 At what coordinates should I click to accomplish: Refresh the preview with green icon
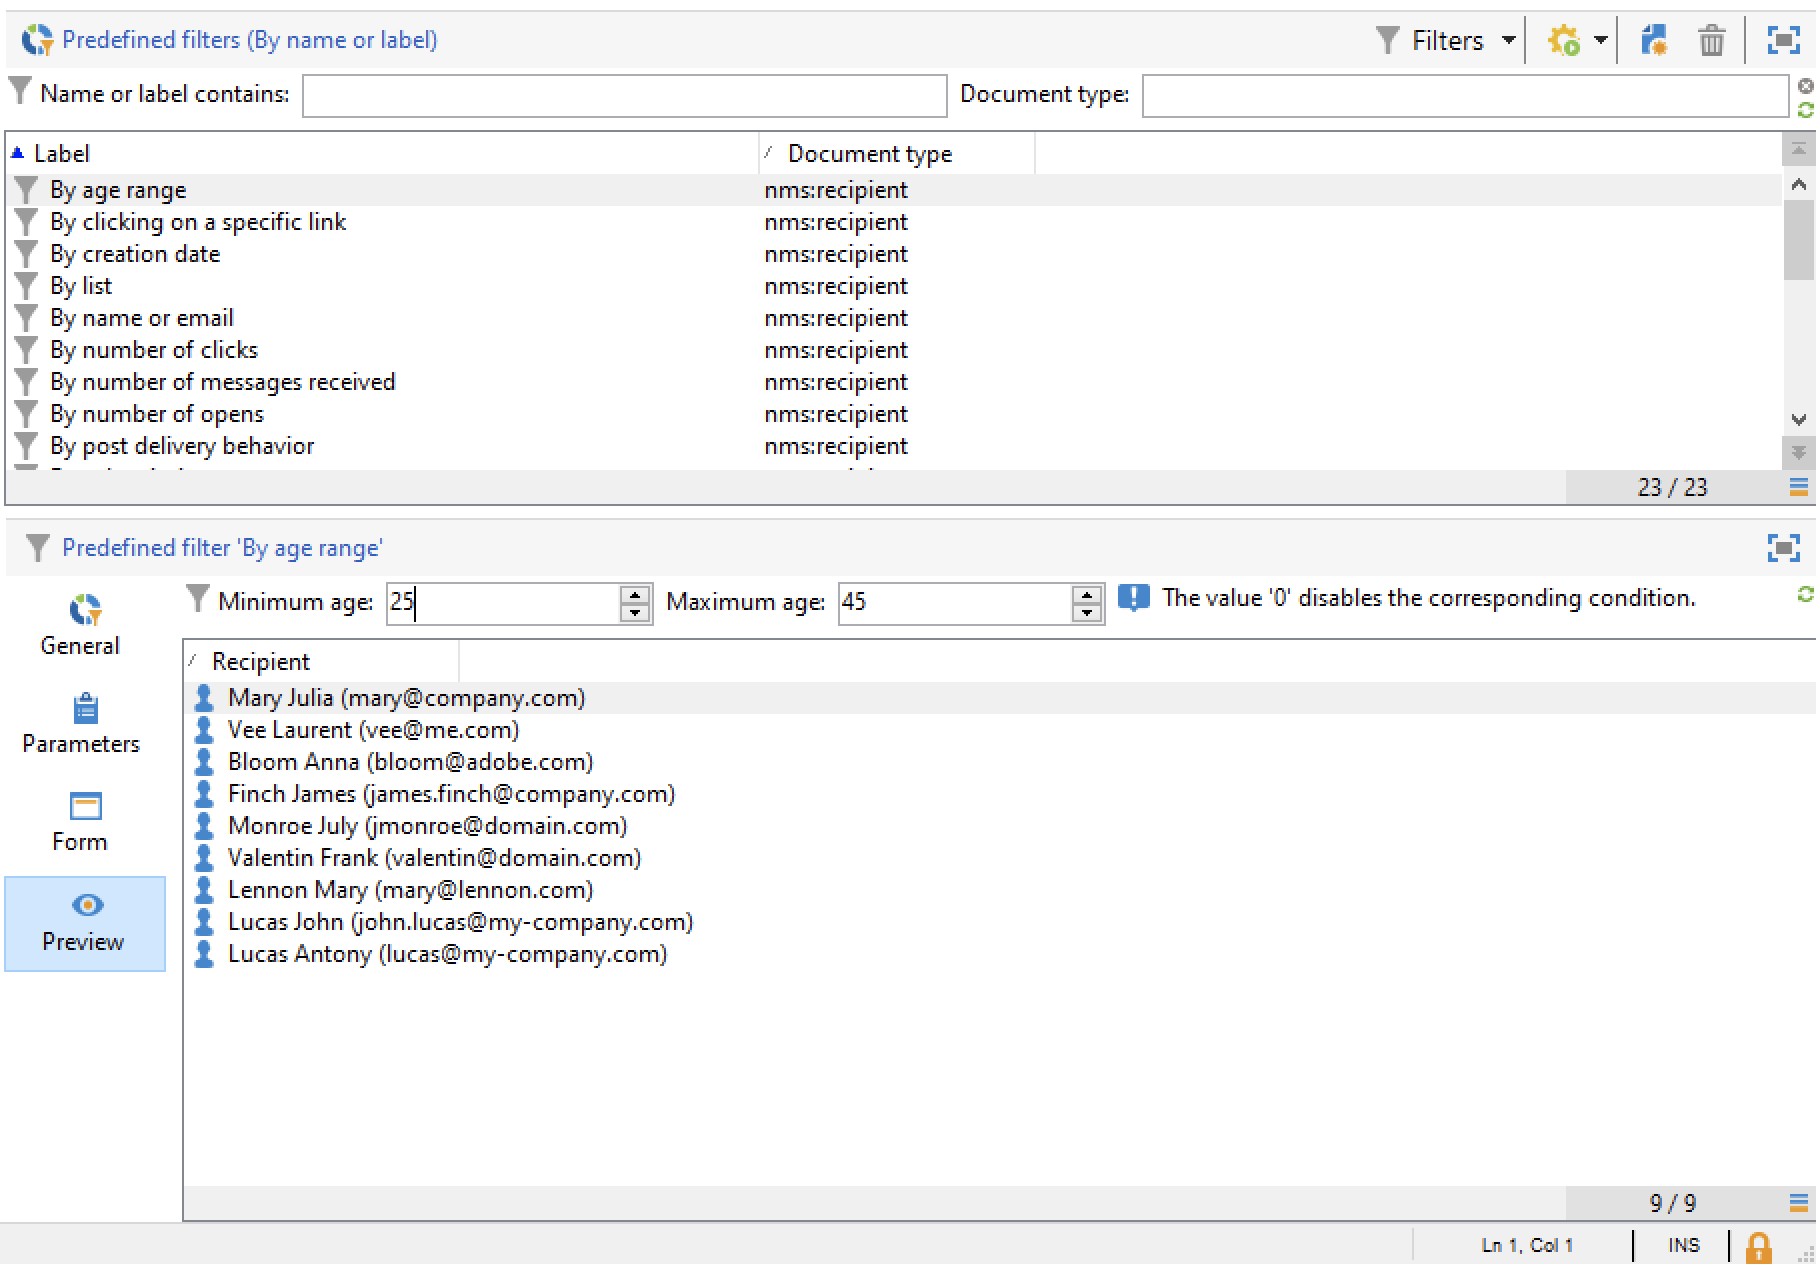(1805, 595)
